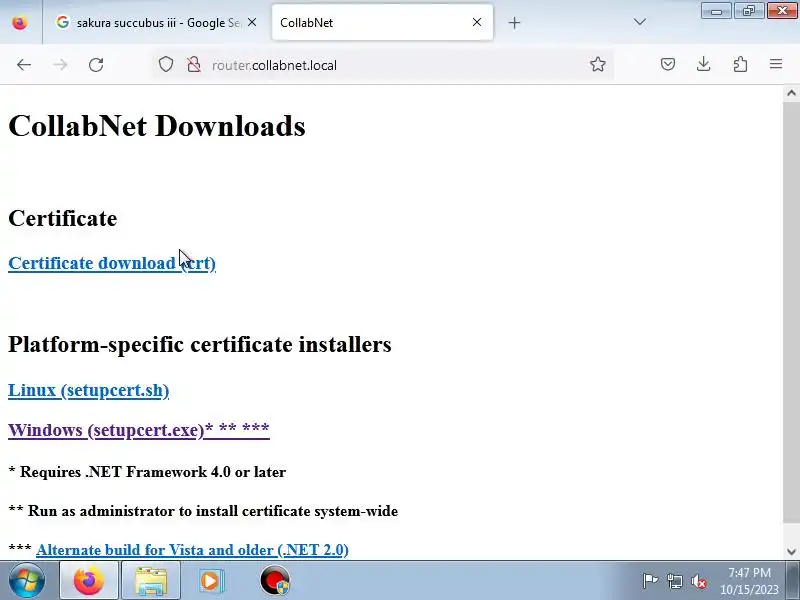The width and height of the screenshot is (800, 600).
Task: Open Alternate build for Vista and older link
Action: (x=192, y=549)
